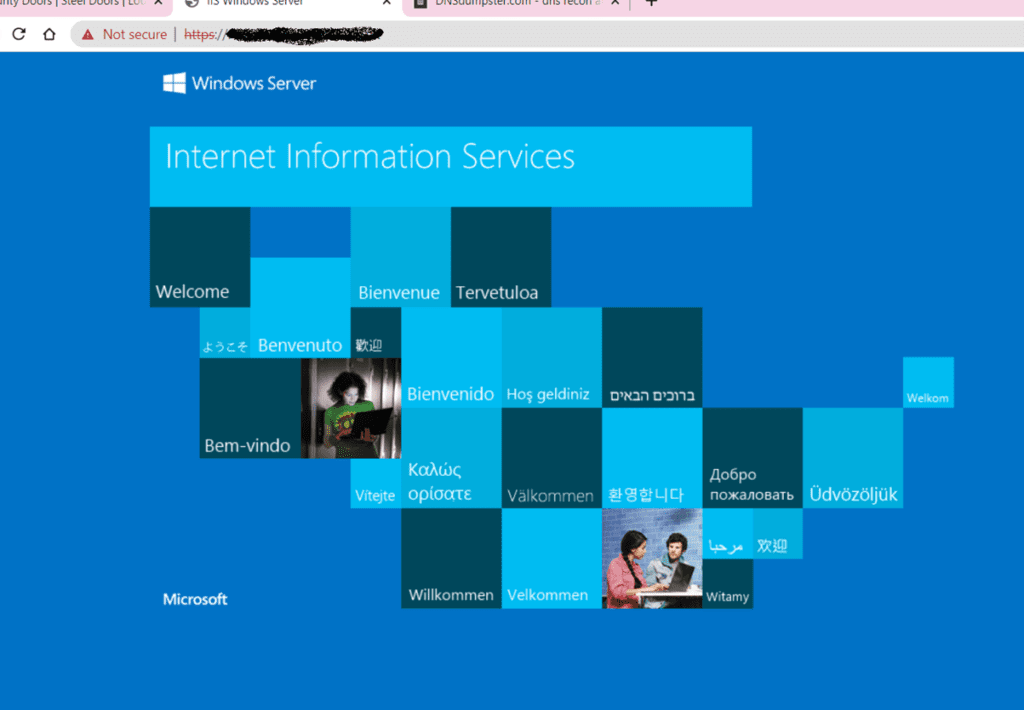Click the Welcome tile
Image resolution: width=1024 pixels, height=710 pixels.
tap(199, 257)
